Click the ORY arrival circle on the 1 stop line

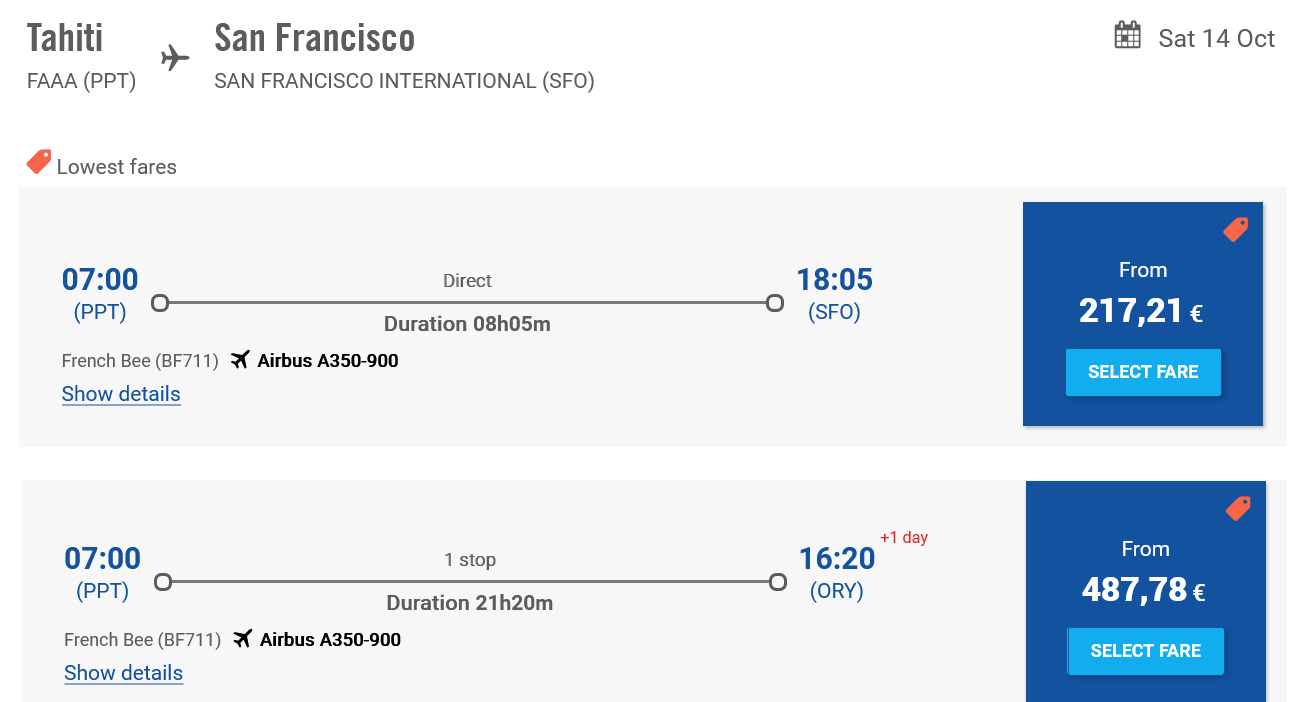pos(778,581)
